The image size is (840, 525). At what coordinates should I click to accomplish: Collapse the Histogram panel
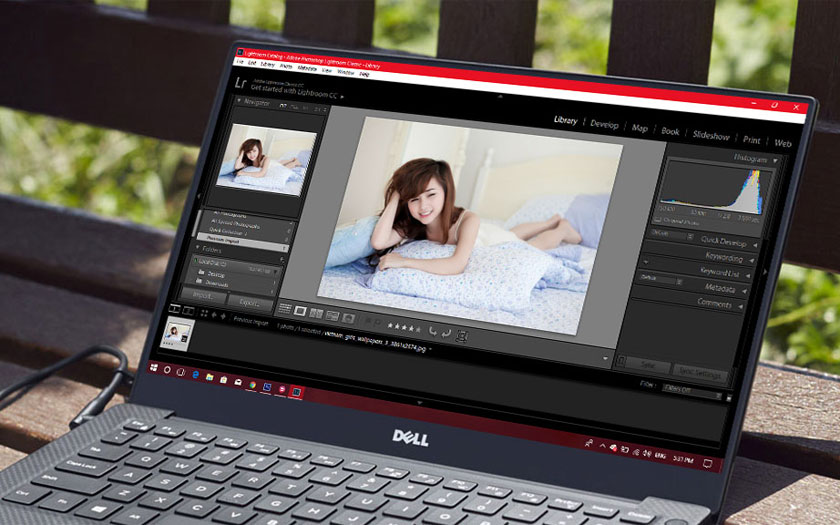(x=776, y=161)
